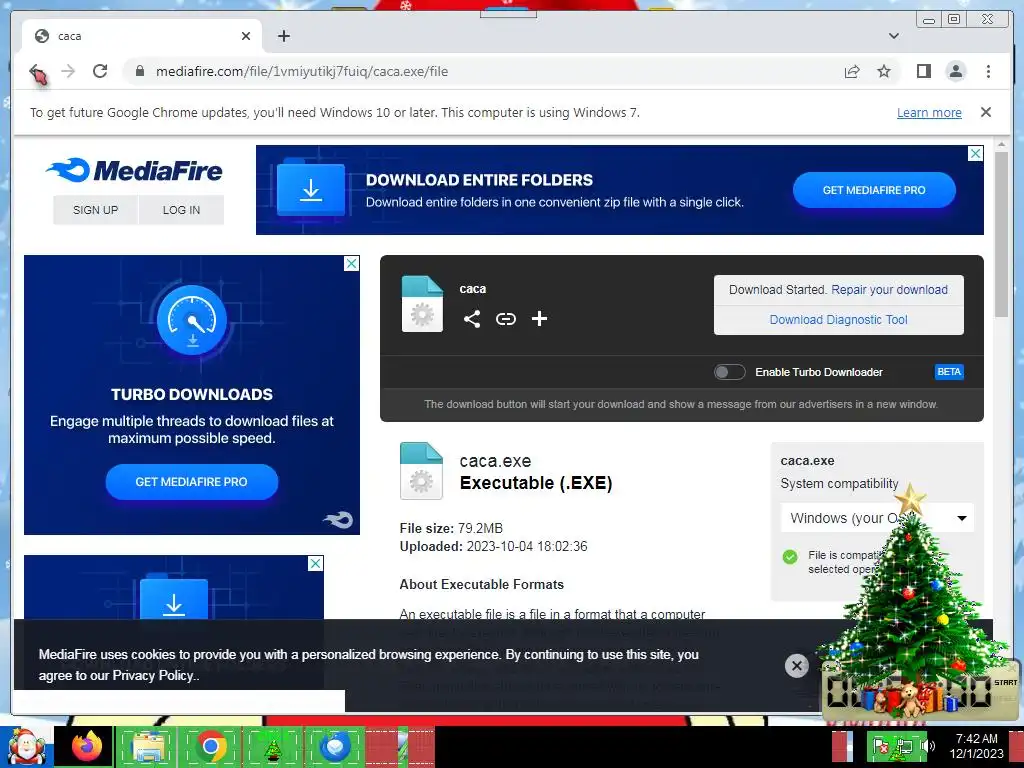The height and width of the screenshot is (768, 1024).
Task: Close the Turbo Downloads ad
Action: [351, 263]
